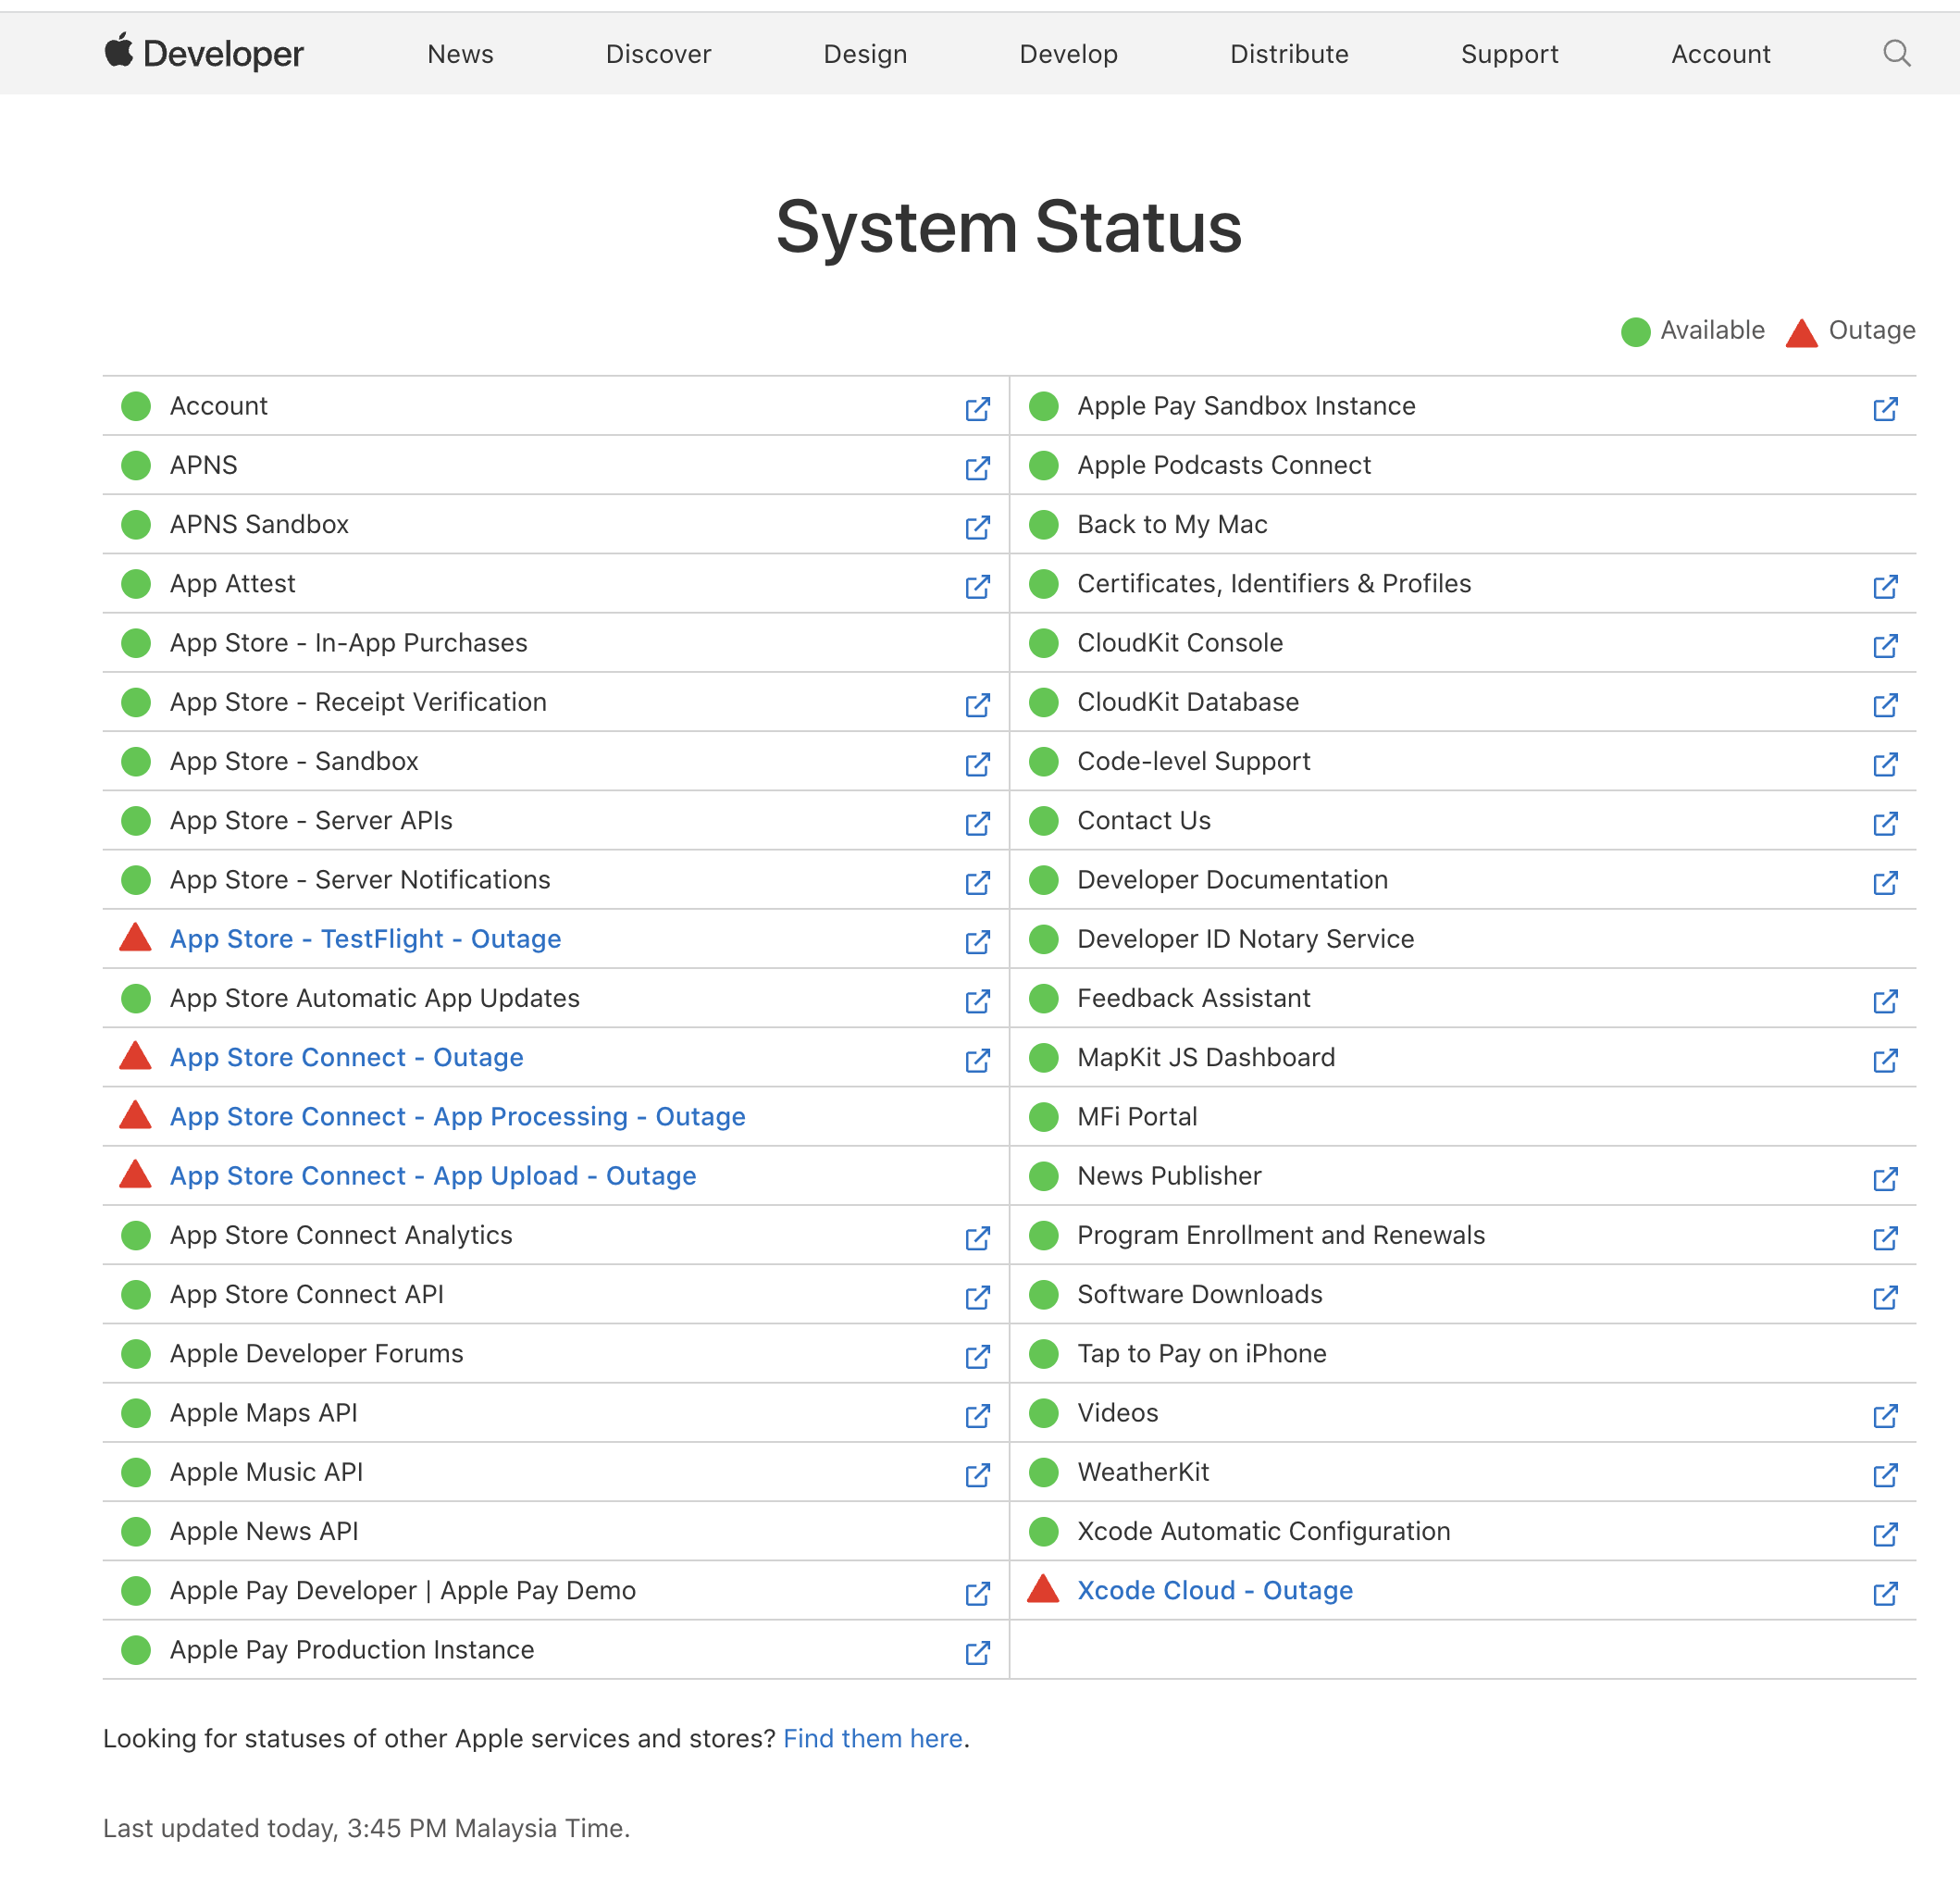Click the red Outage legend triangle

pos(1801,331)
